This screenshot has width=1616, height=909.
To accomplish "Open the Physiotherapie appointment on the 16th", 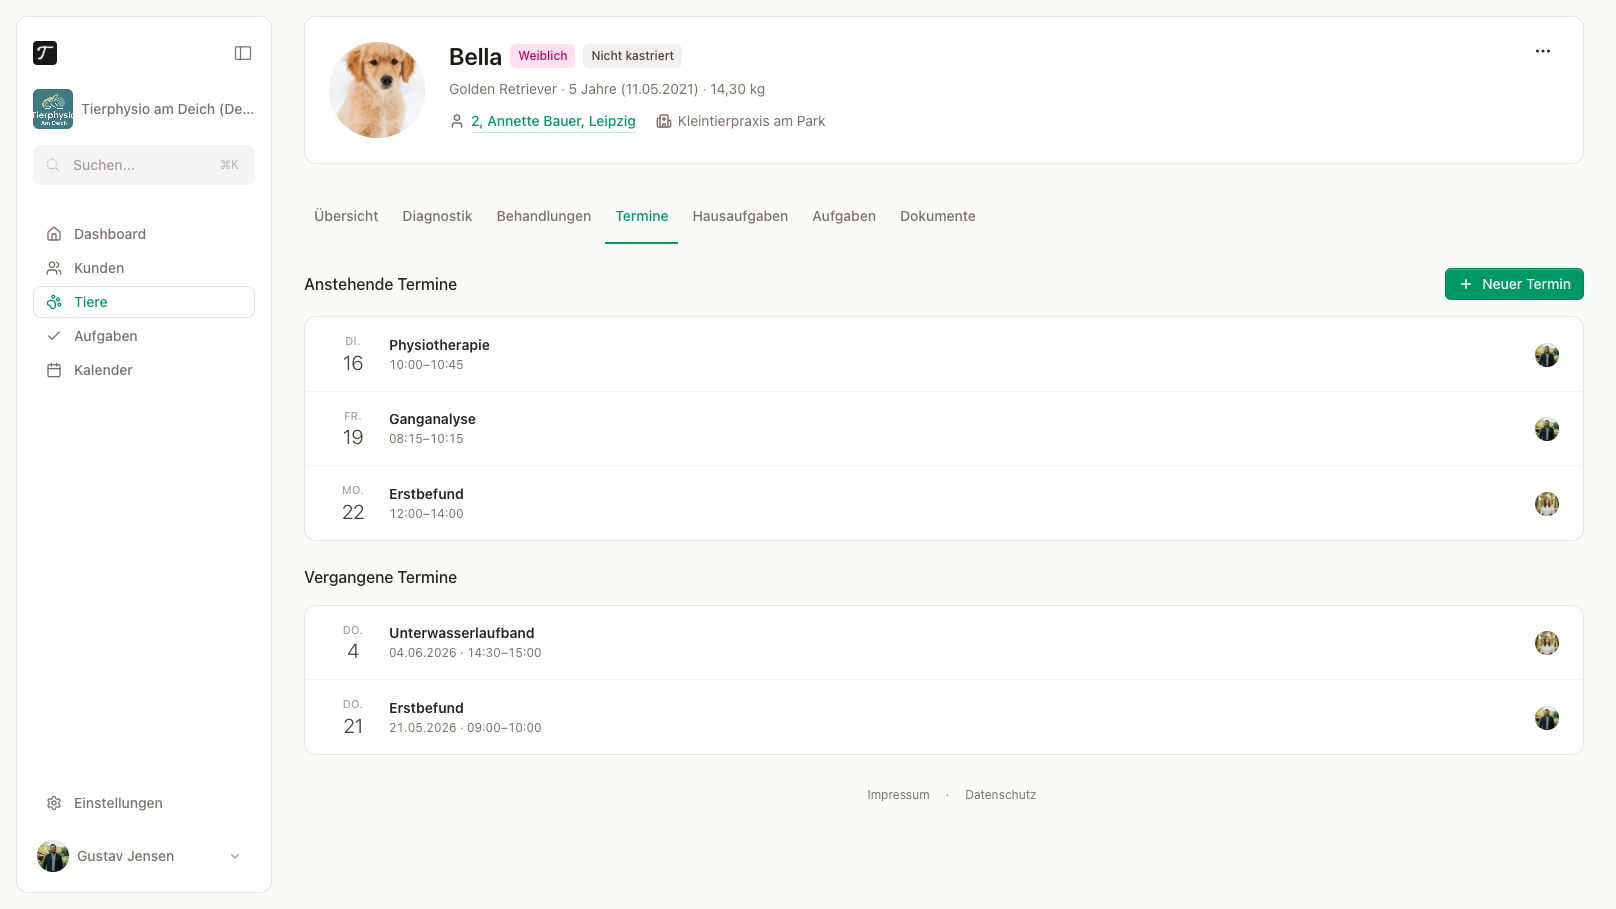I will (944, 355).
